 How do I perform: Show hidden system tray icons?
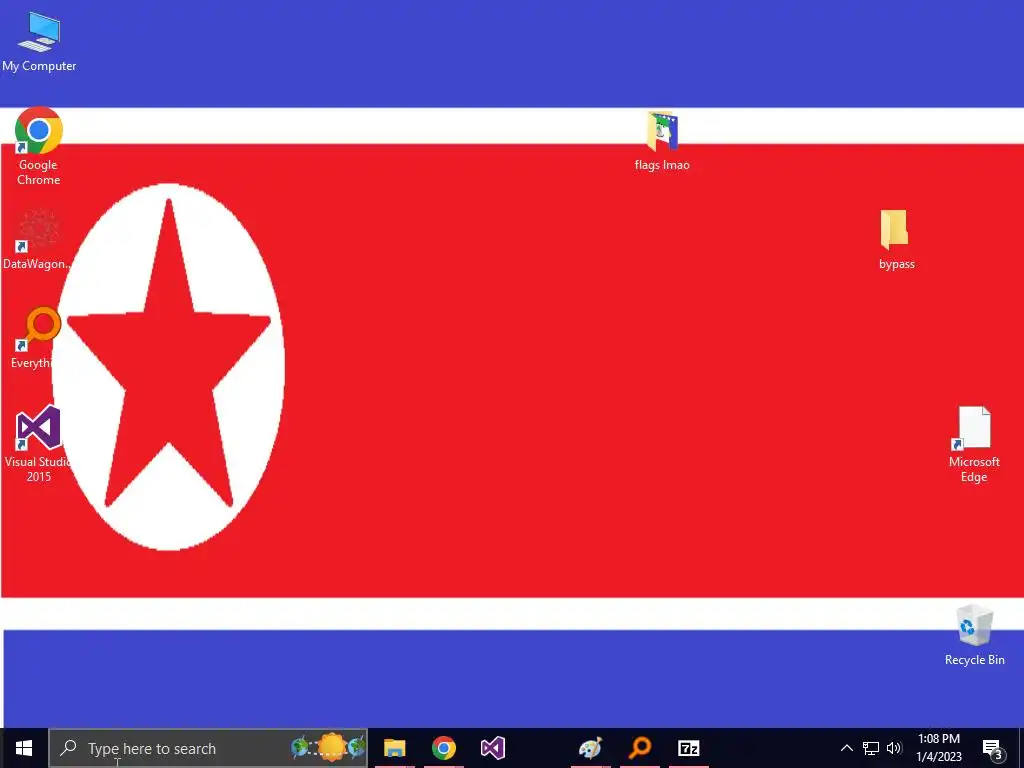[x=846, y=748]
